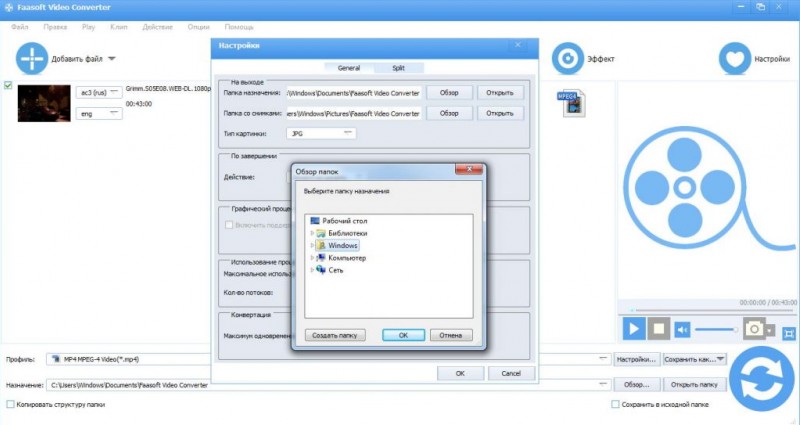The width and height of the screenshot is (800, 425).
Task: Open the Play menu
Action: 88,27
